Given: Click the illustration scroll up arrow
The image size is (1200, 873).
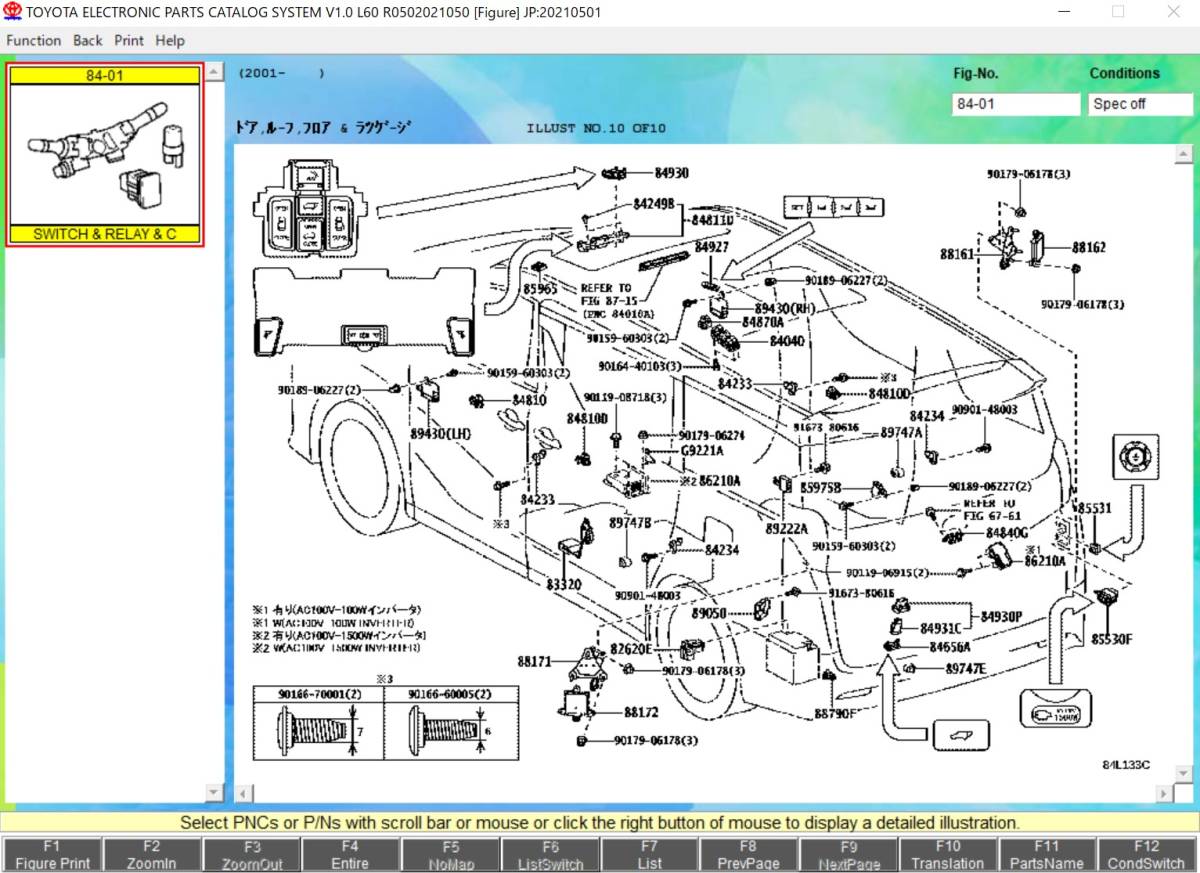Looking at the screenshot, I should coord(1183,153).
